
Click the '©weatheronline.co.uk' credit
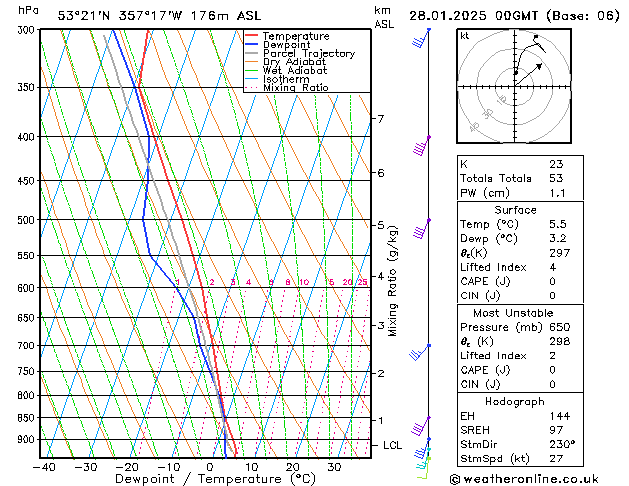click(524, 479)
